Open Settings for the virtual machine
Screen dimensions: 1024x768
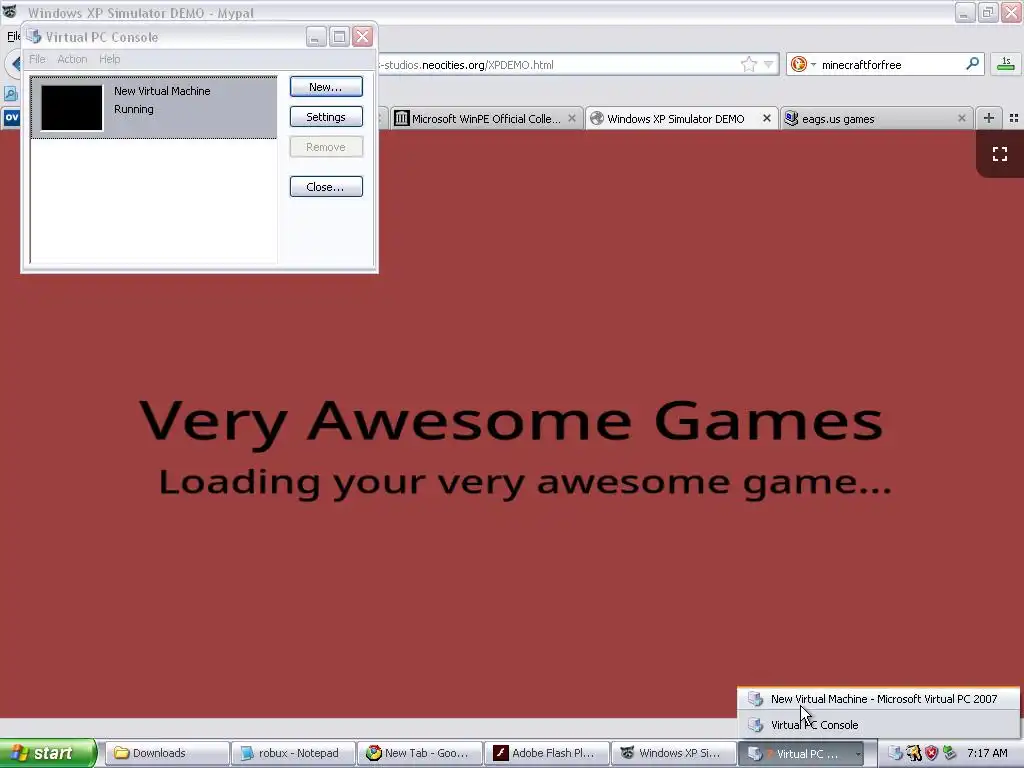tap(326, 117)
